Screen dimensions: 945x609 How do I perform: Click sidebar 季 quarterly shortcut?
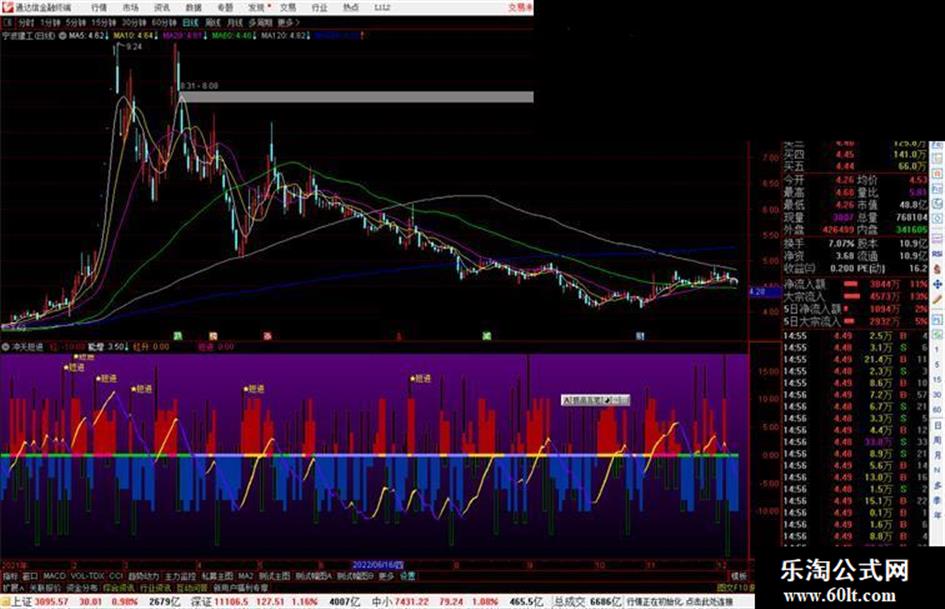pos(938,500)
